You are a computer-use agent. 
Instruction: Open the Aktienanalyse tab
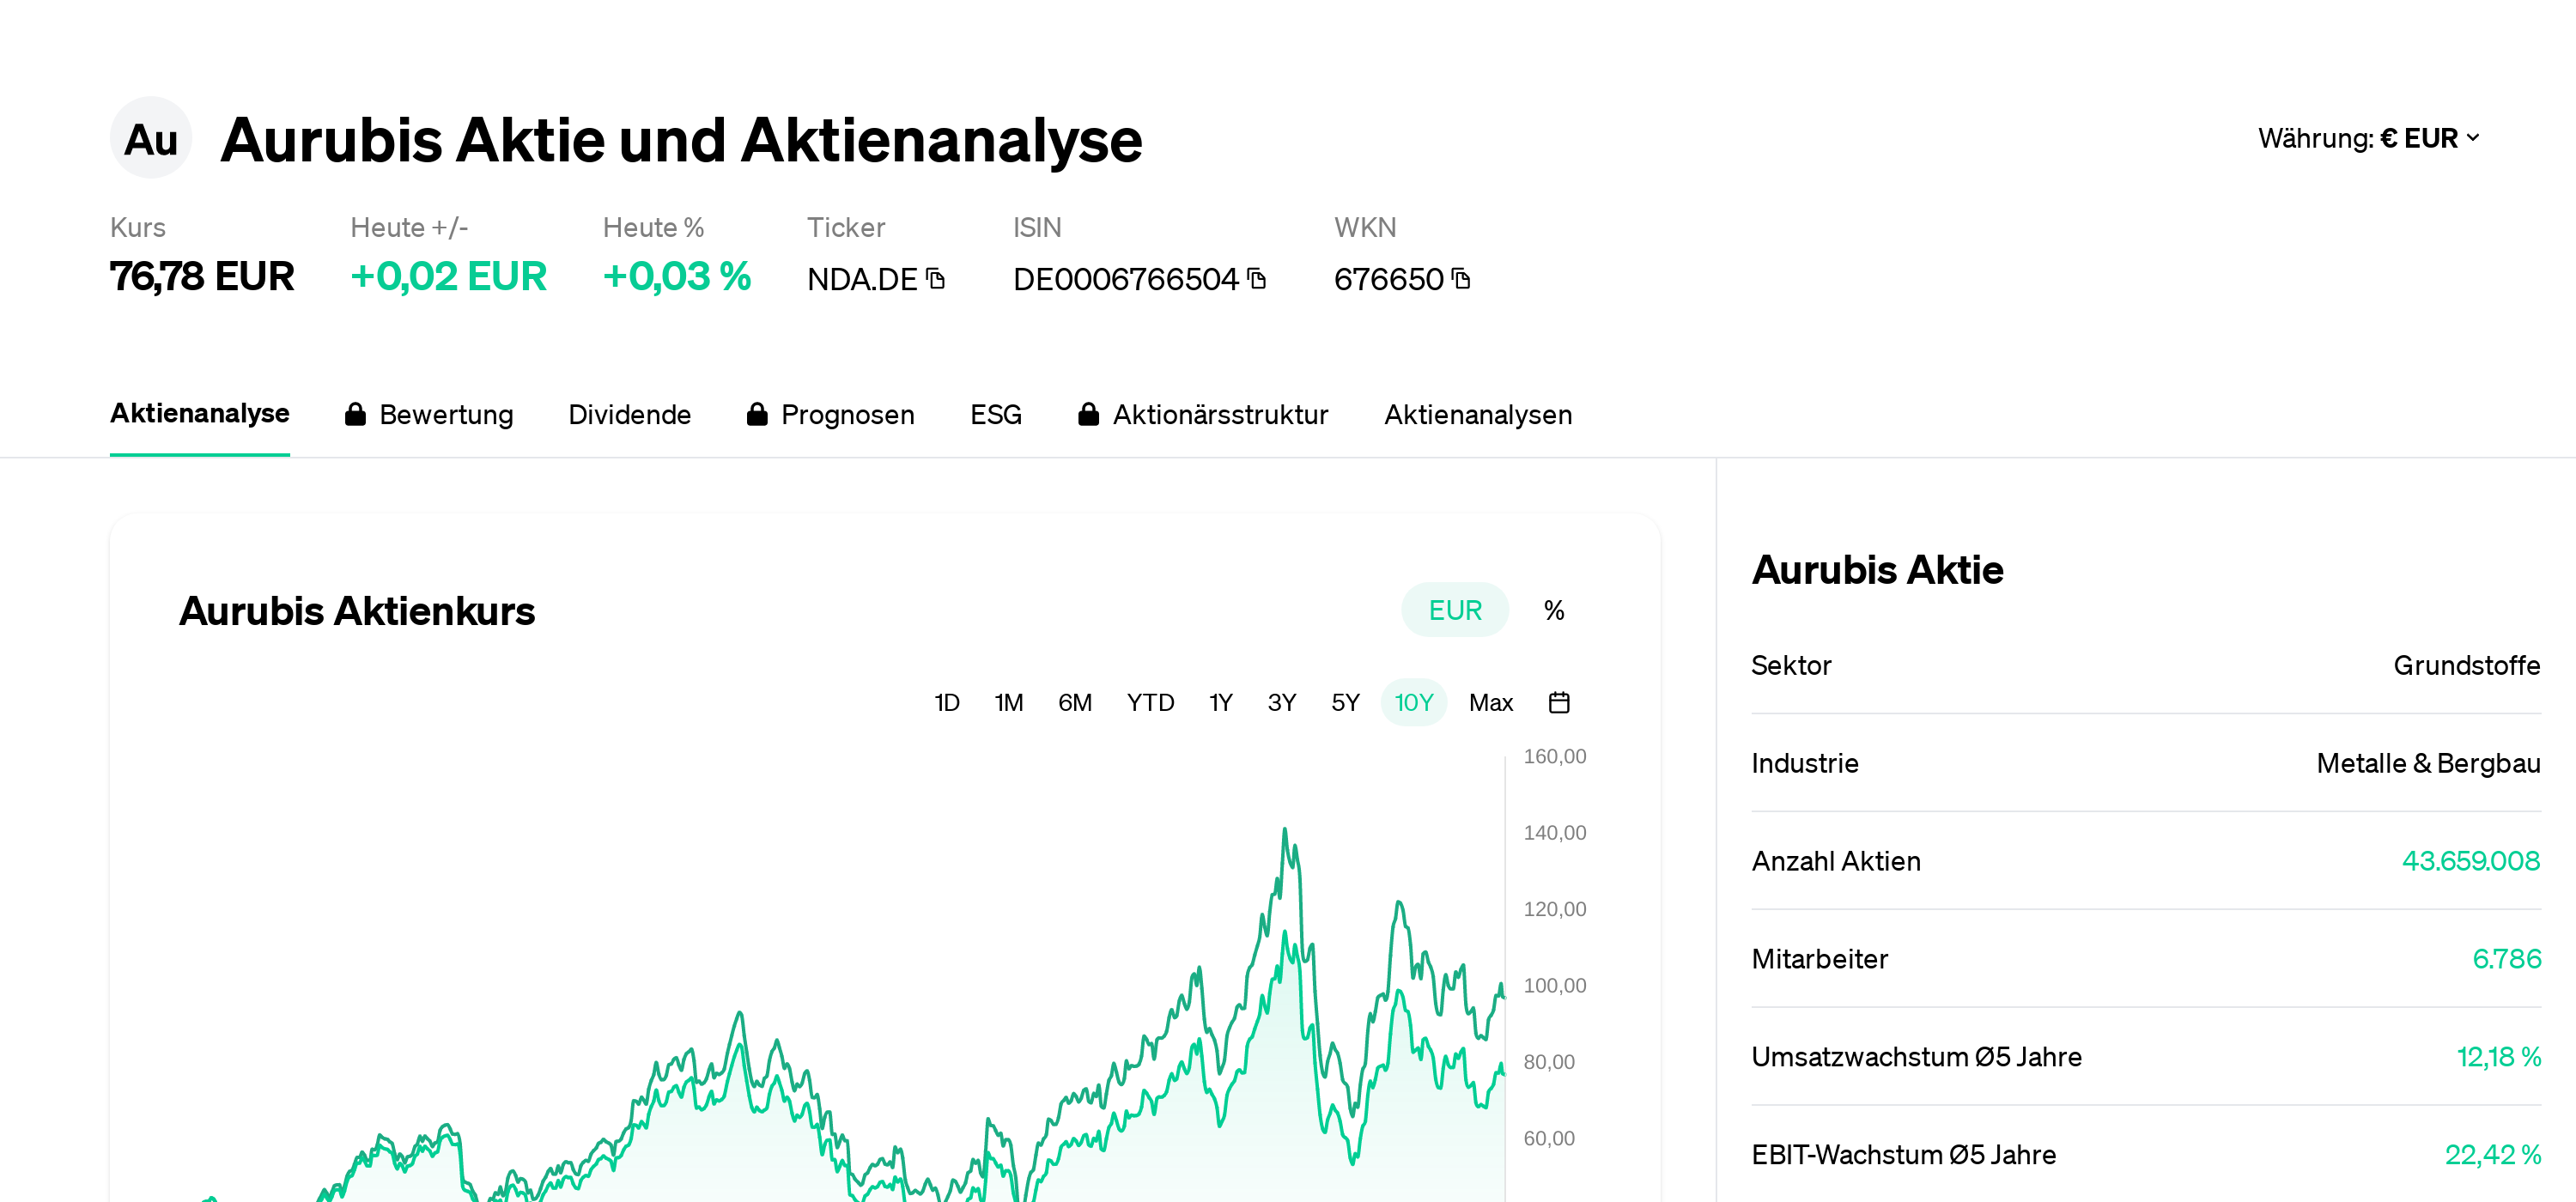click(x=199, y=413)
